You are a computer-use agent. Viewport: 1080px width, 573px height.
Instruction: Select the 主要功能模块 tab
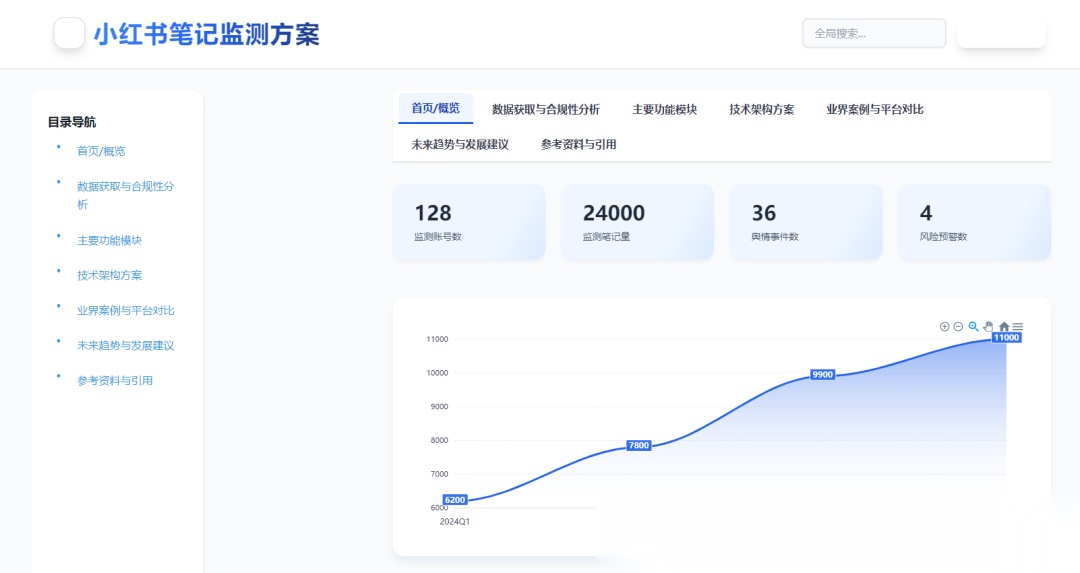click(x=665, y=110)
